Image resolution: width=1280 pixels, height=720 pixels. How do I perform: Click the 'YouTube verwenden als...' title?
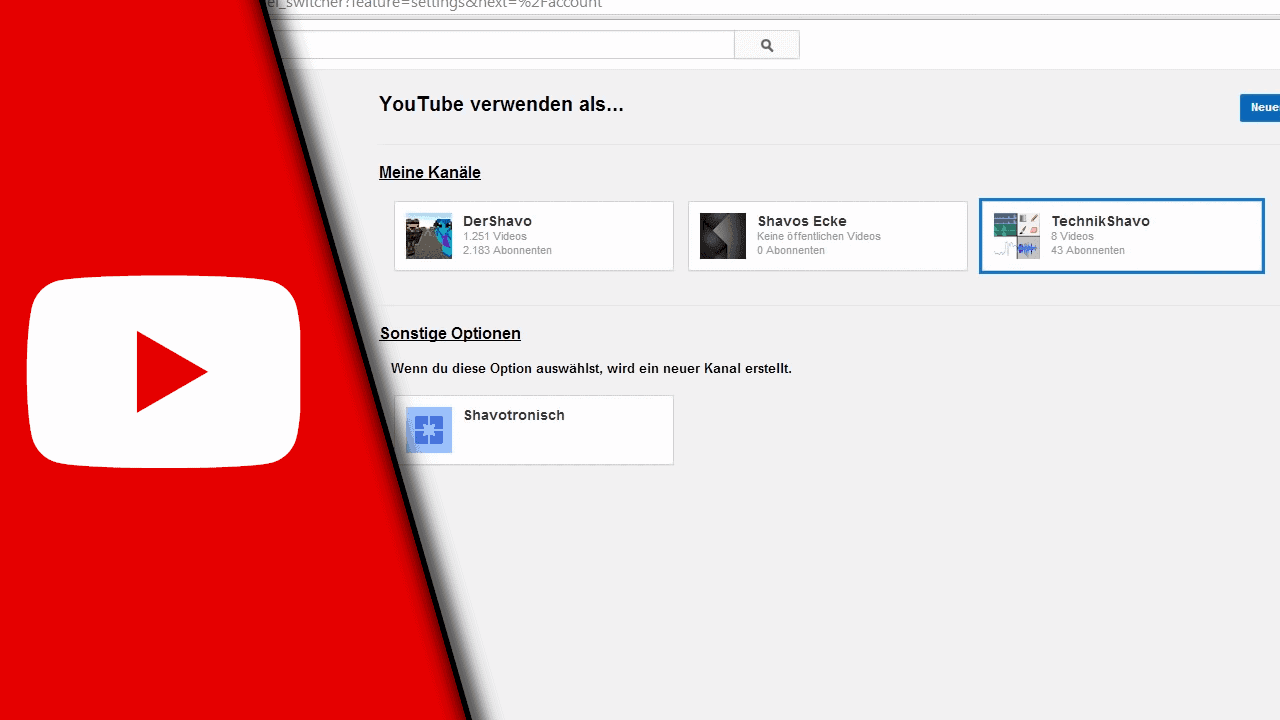[x=501, y=104]
